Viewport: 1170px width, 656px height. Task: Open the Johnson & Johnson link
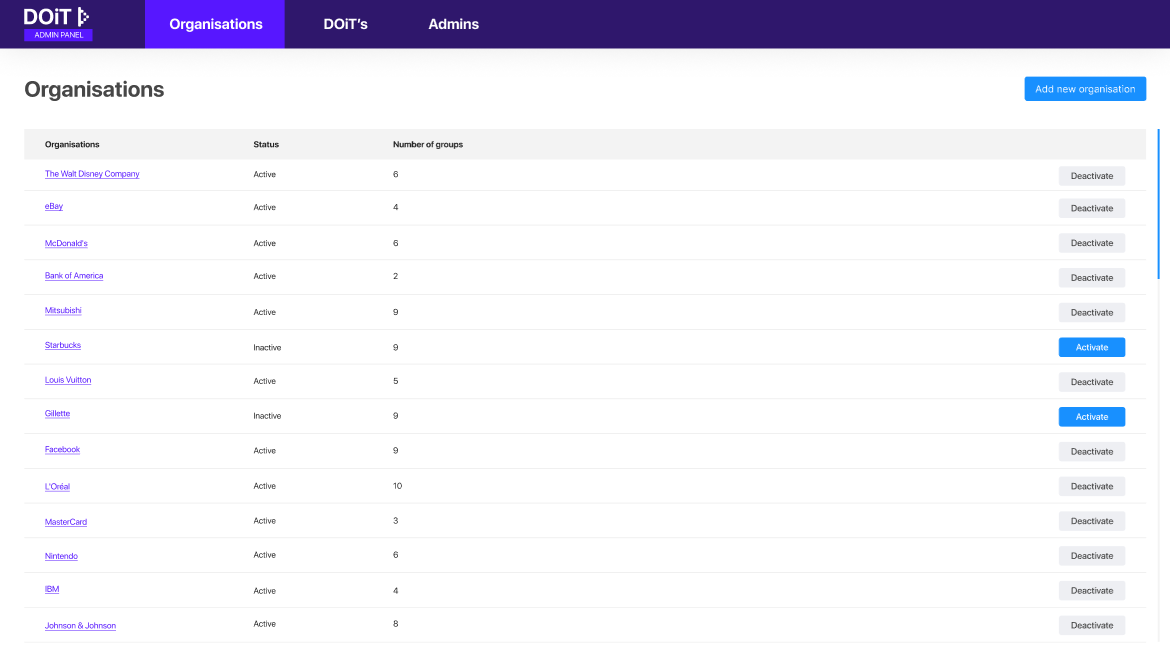[x=81, y=625]
